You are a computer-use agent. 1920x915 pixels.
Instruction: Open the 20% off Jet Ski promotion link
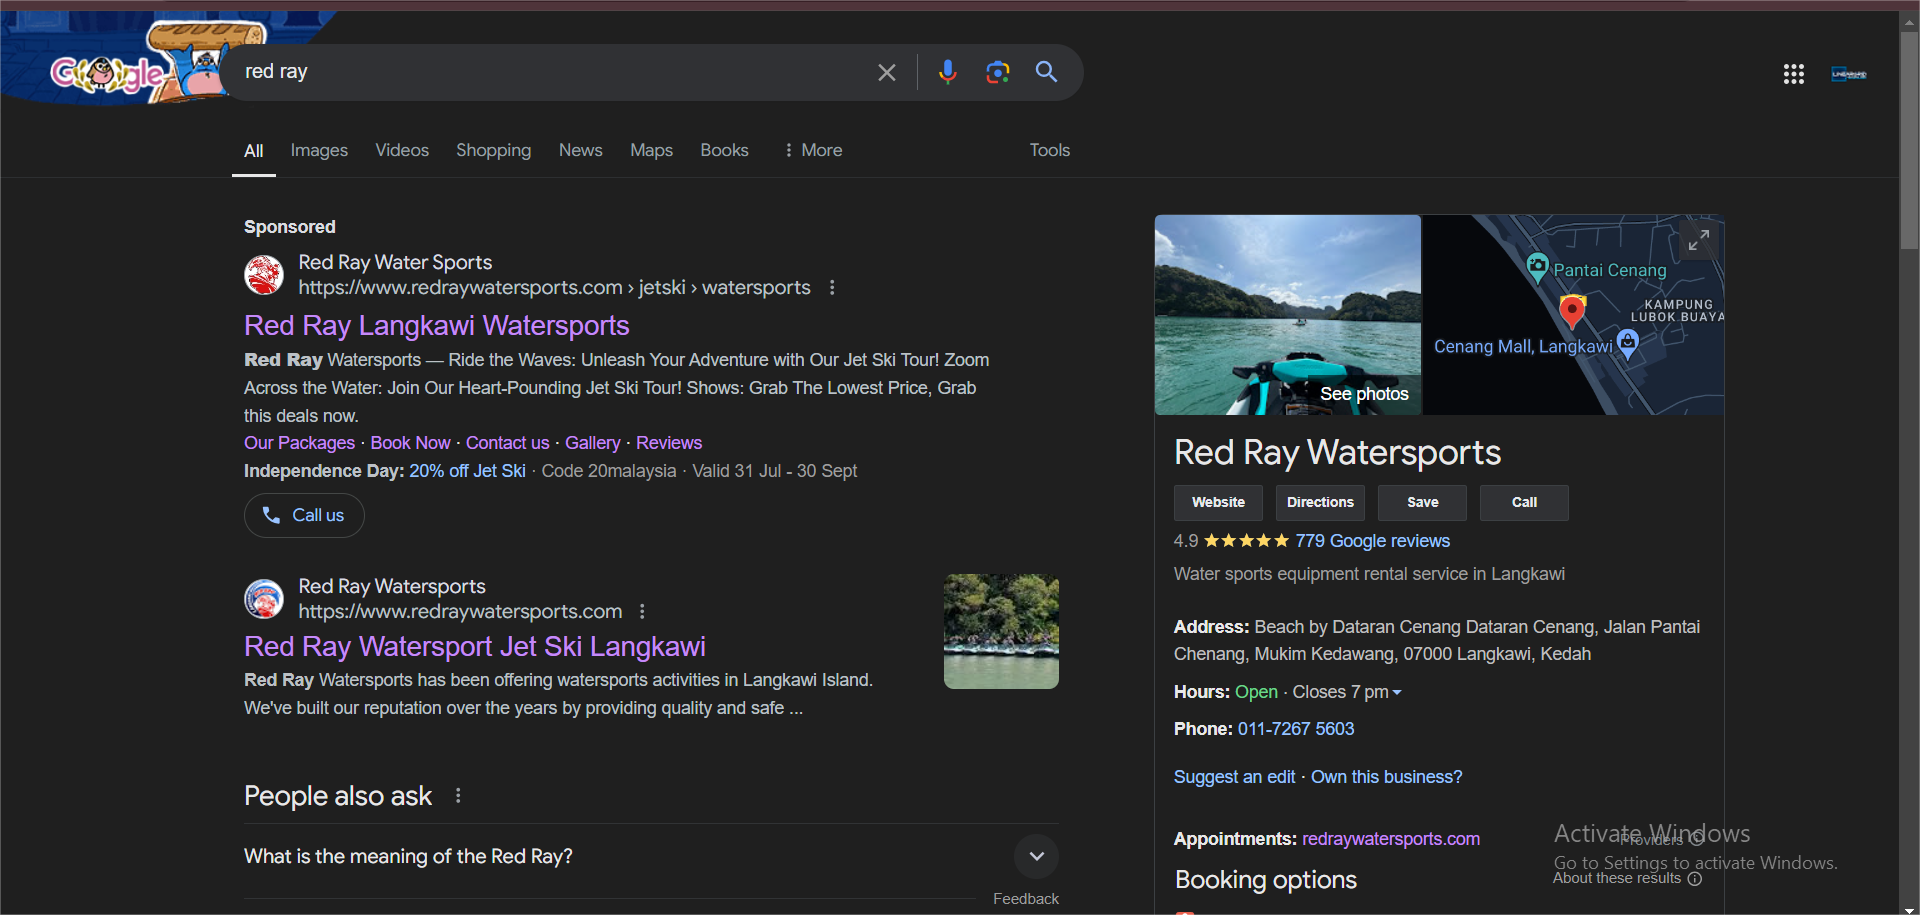tap(467, 471)
